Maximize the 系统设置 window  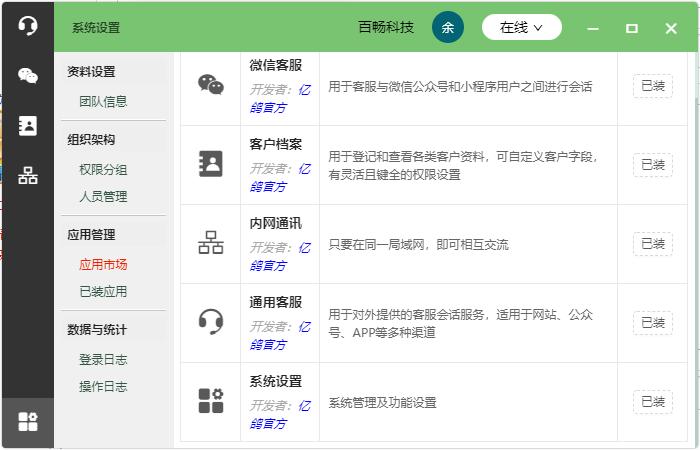[632, 29]
